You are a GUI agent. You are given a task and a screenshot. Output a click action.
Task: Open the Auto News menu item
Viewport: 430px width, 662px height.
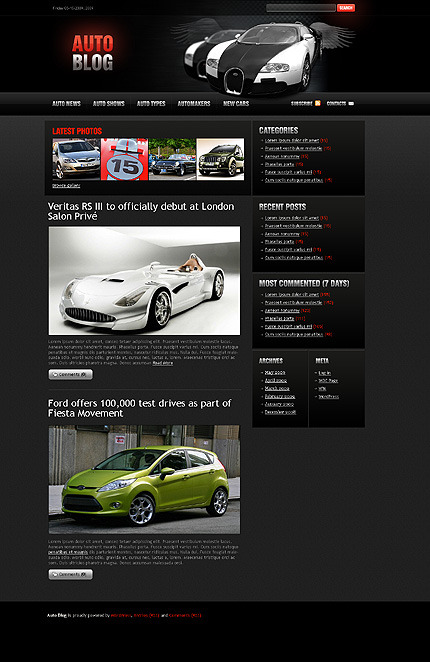pos(66,103)
